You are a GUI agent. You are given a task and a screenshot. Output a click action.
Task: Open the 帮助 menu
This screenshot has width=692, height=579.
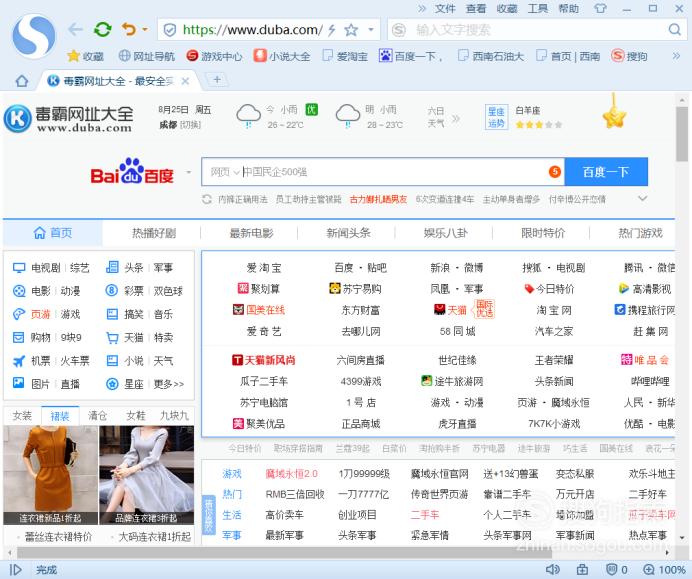click(x=568, y=9)
